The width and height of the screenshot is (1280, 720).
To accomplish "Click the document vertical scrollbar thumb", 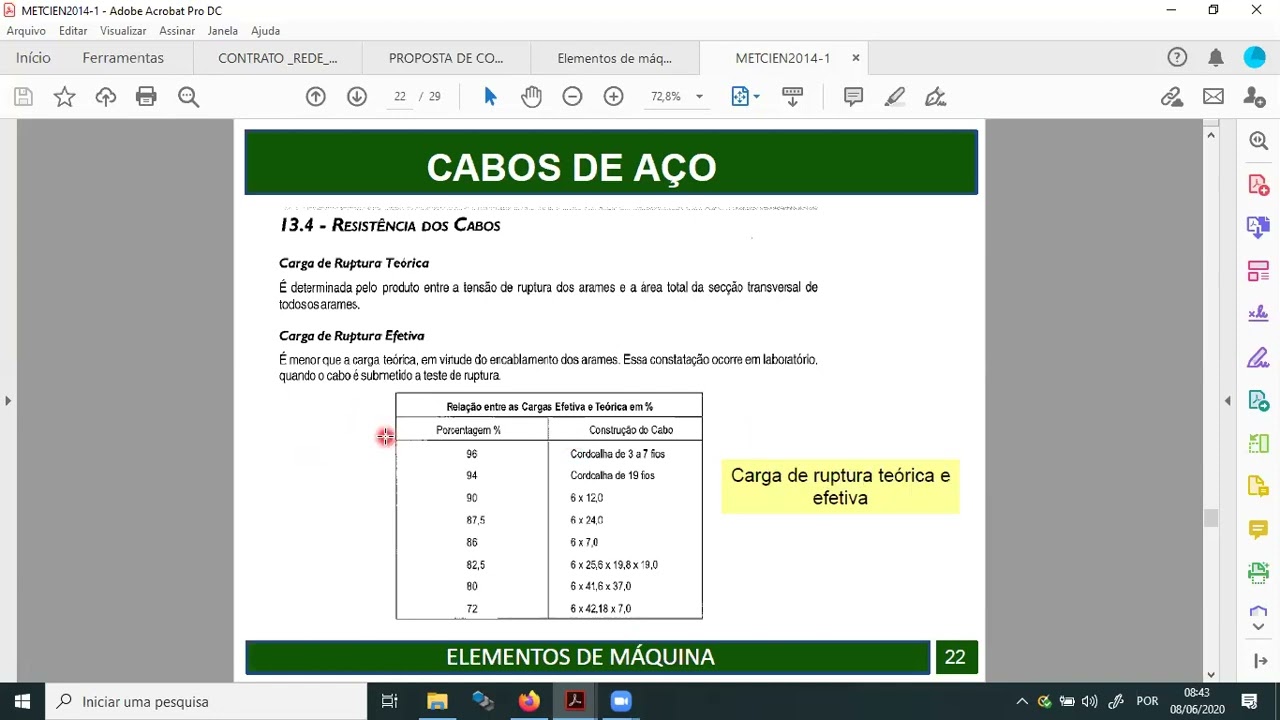I will [x=1211, y=518].
